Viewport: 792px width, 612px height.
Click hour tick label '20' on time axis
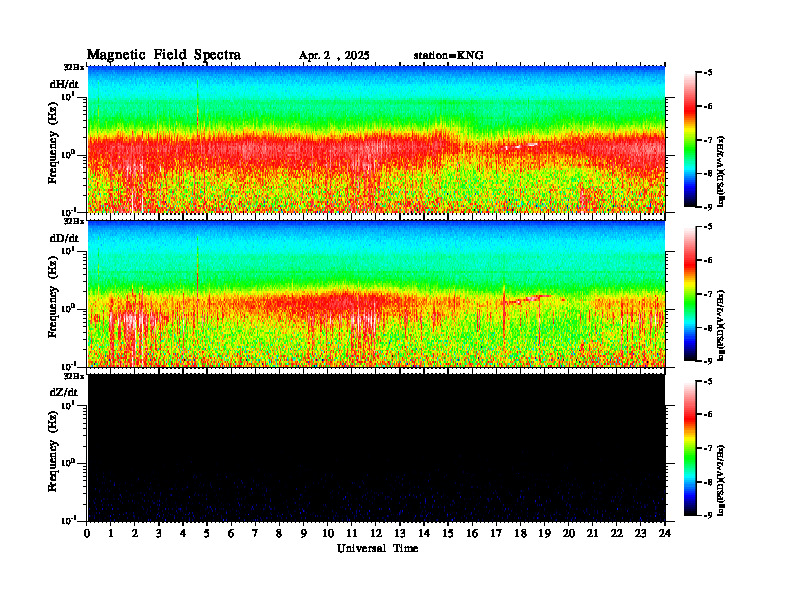pyautogui.click(x=569, y=533)
